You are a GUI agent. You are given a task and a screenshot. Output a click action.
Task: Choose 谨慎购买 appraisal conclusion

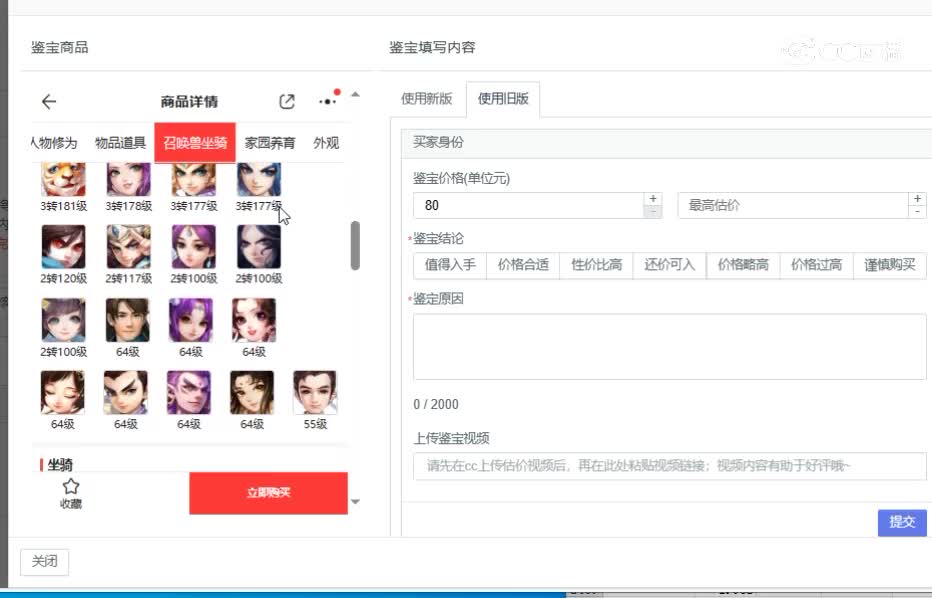pyautogui.click(x=890, y=265)
